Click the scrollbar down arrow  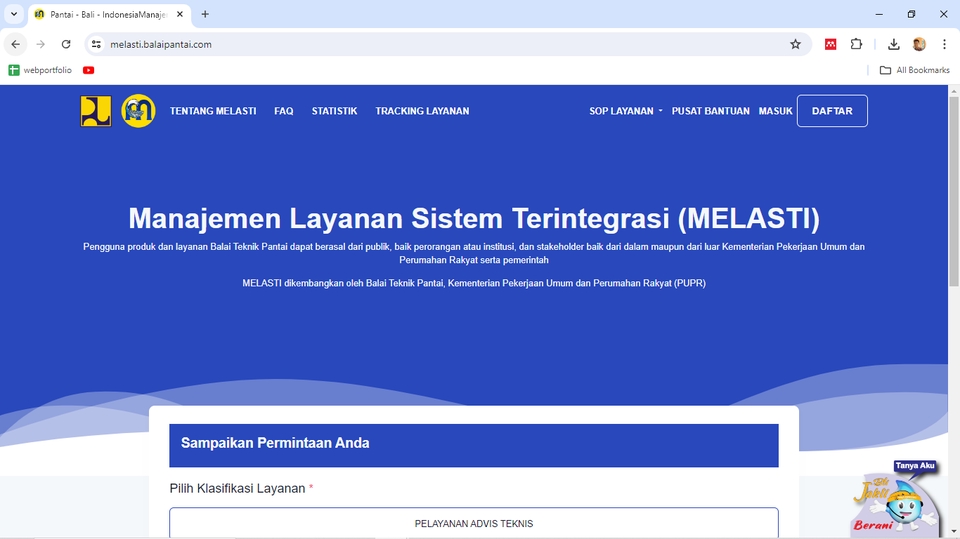954,532
